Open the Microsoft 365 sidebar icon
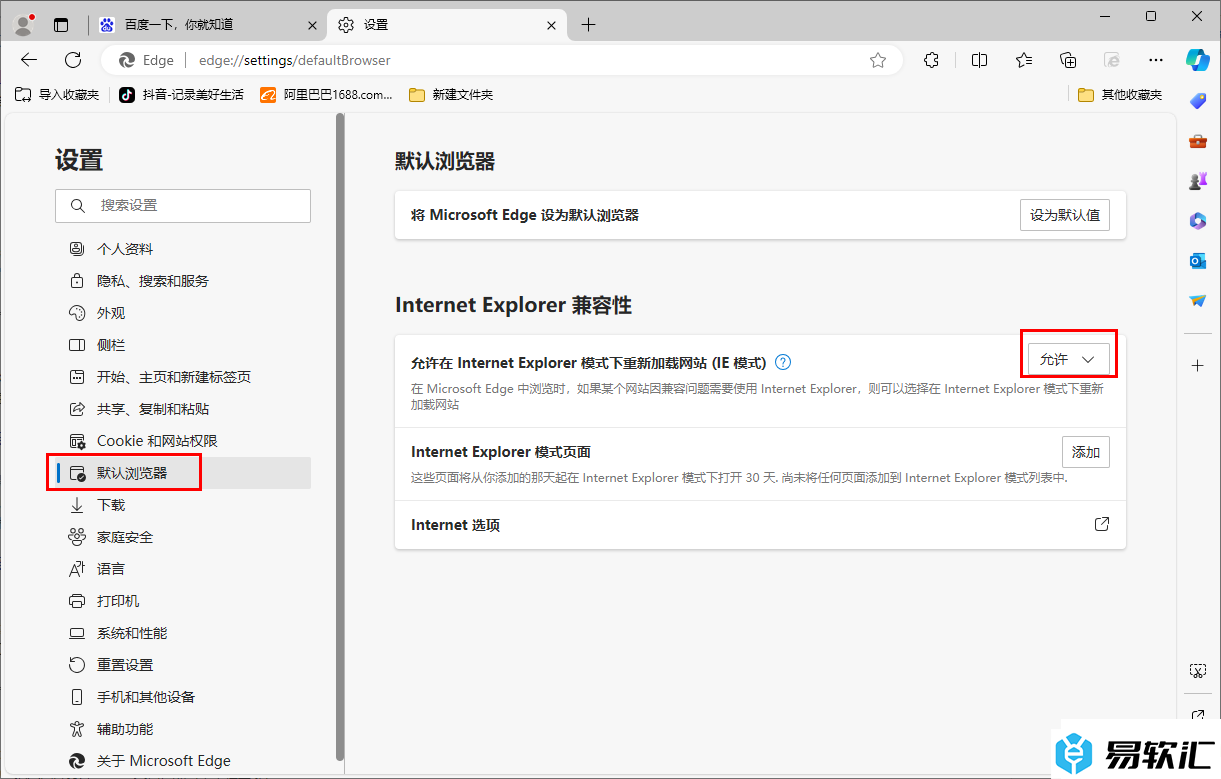This screenshot has width=1221, height=779. pos(1198,221)
